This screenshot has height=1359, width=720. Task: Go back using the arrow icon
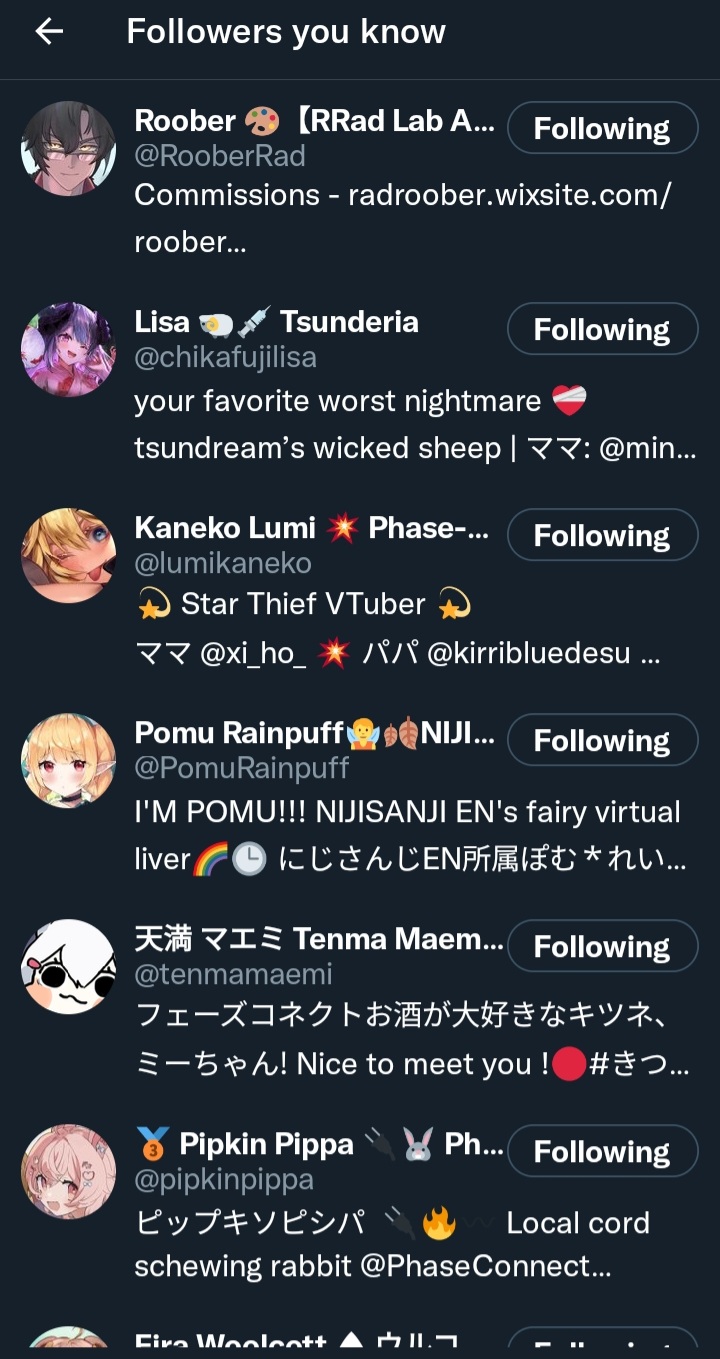pyautogui.click(x=48, y=32)
